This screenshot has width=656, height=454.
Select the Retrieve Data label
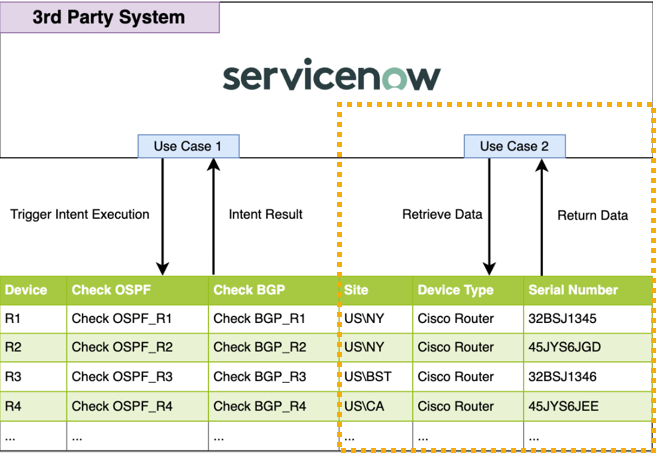[x=442, y=214]
